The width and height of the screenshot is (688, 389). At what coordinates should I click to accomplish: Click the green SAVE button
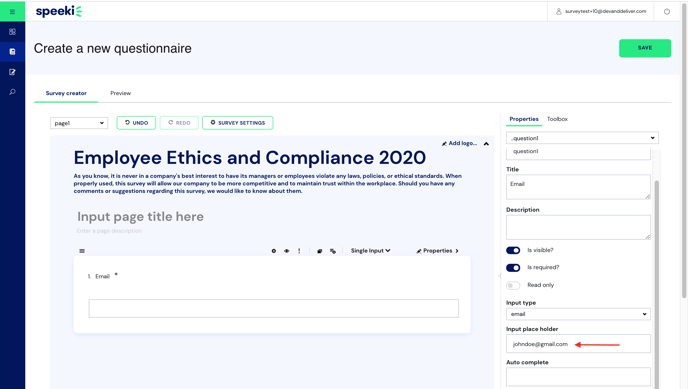pos(645,48)
